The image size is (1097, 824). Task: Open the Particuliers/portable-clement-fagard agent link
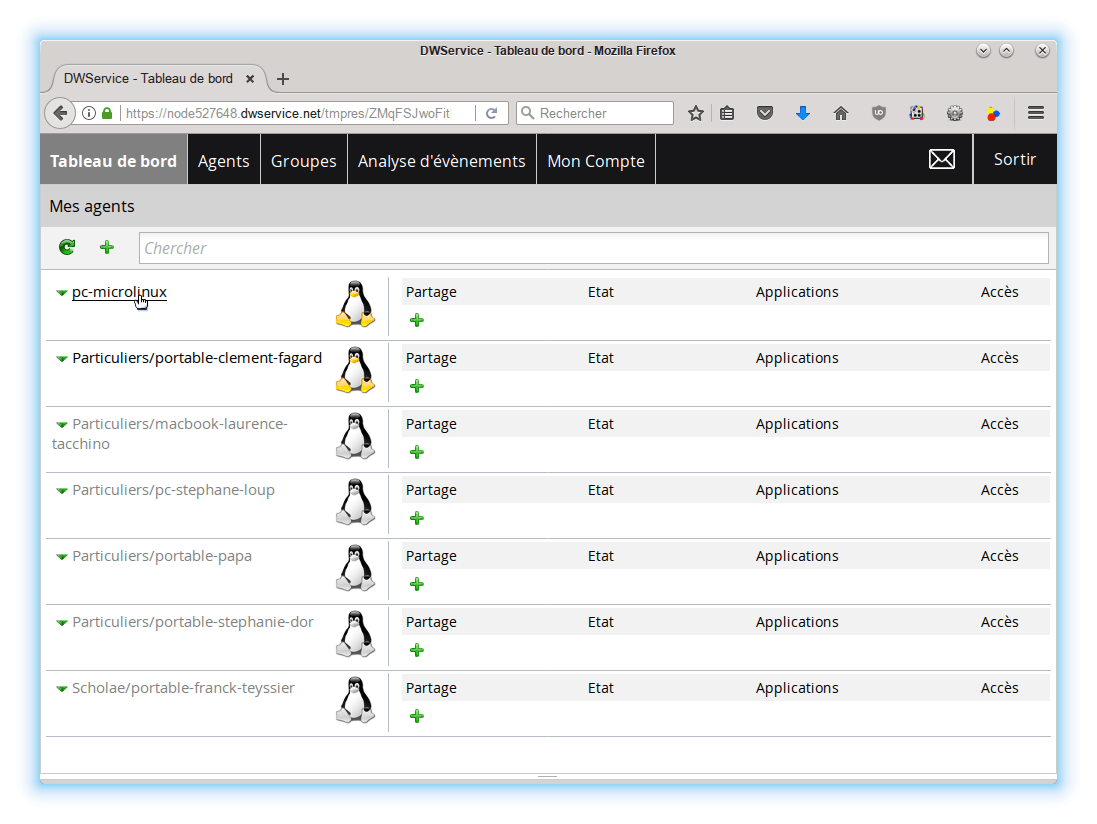[x=197, y=358]
